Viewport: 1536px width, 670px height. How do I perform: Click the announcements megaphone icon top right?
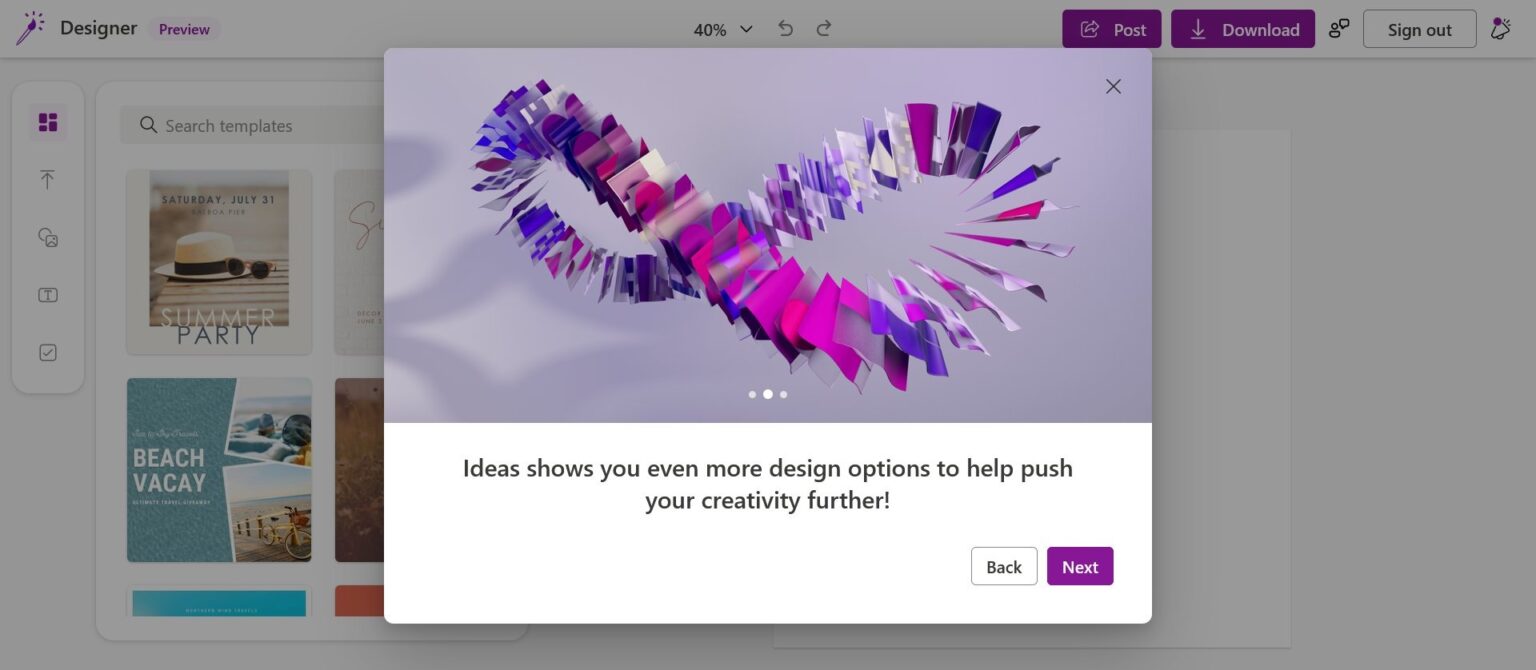[1499, 29]
